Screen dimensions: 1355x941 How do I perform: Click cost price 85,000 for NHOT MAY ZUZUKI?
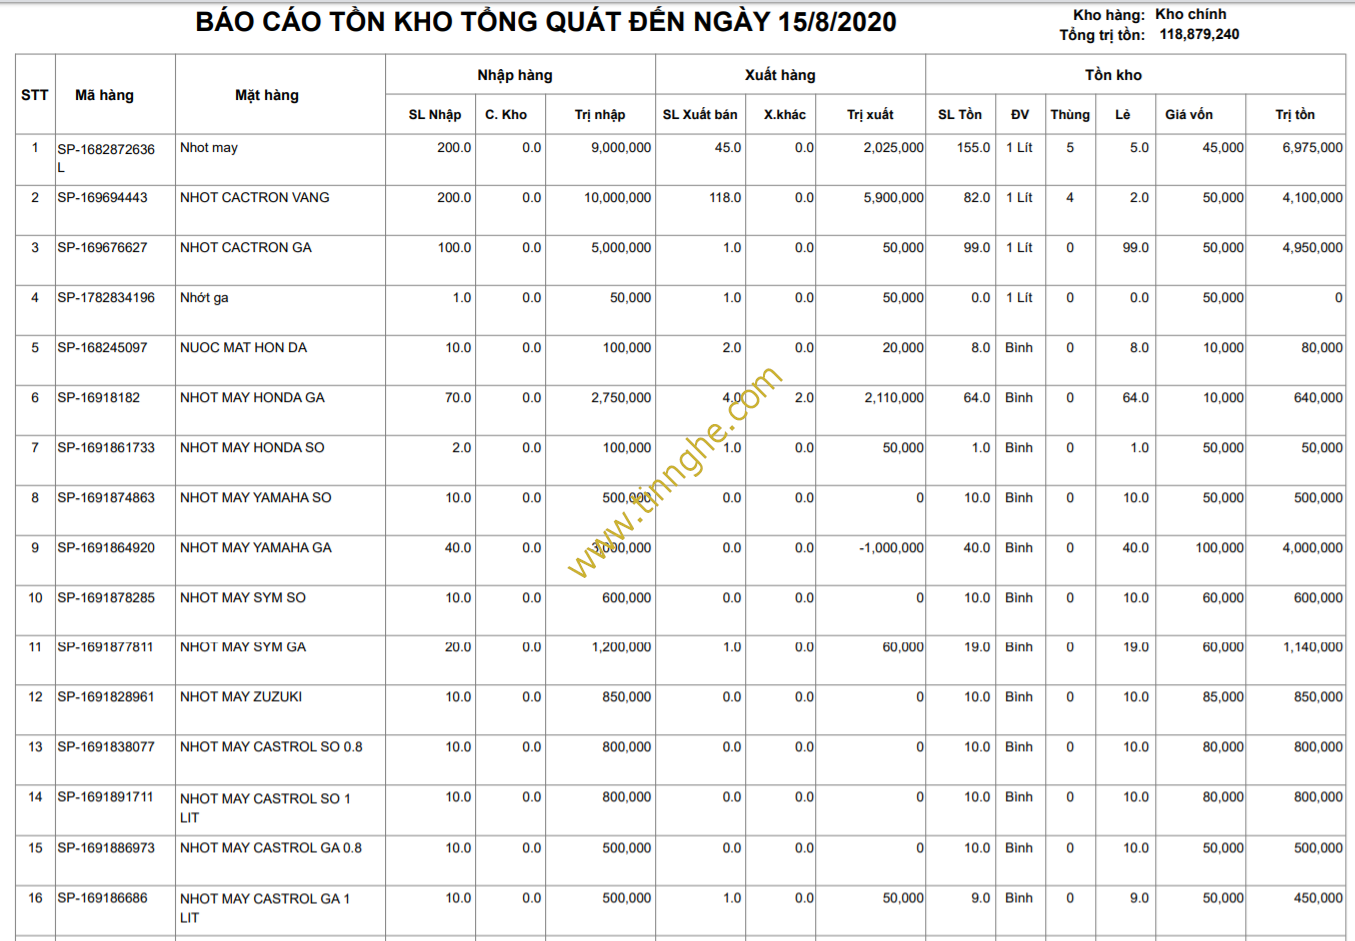pyautogui.click(x=1223, y=697)
